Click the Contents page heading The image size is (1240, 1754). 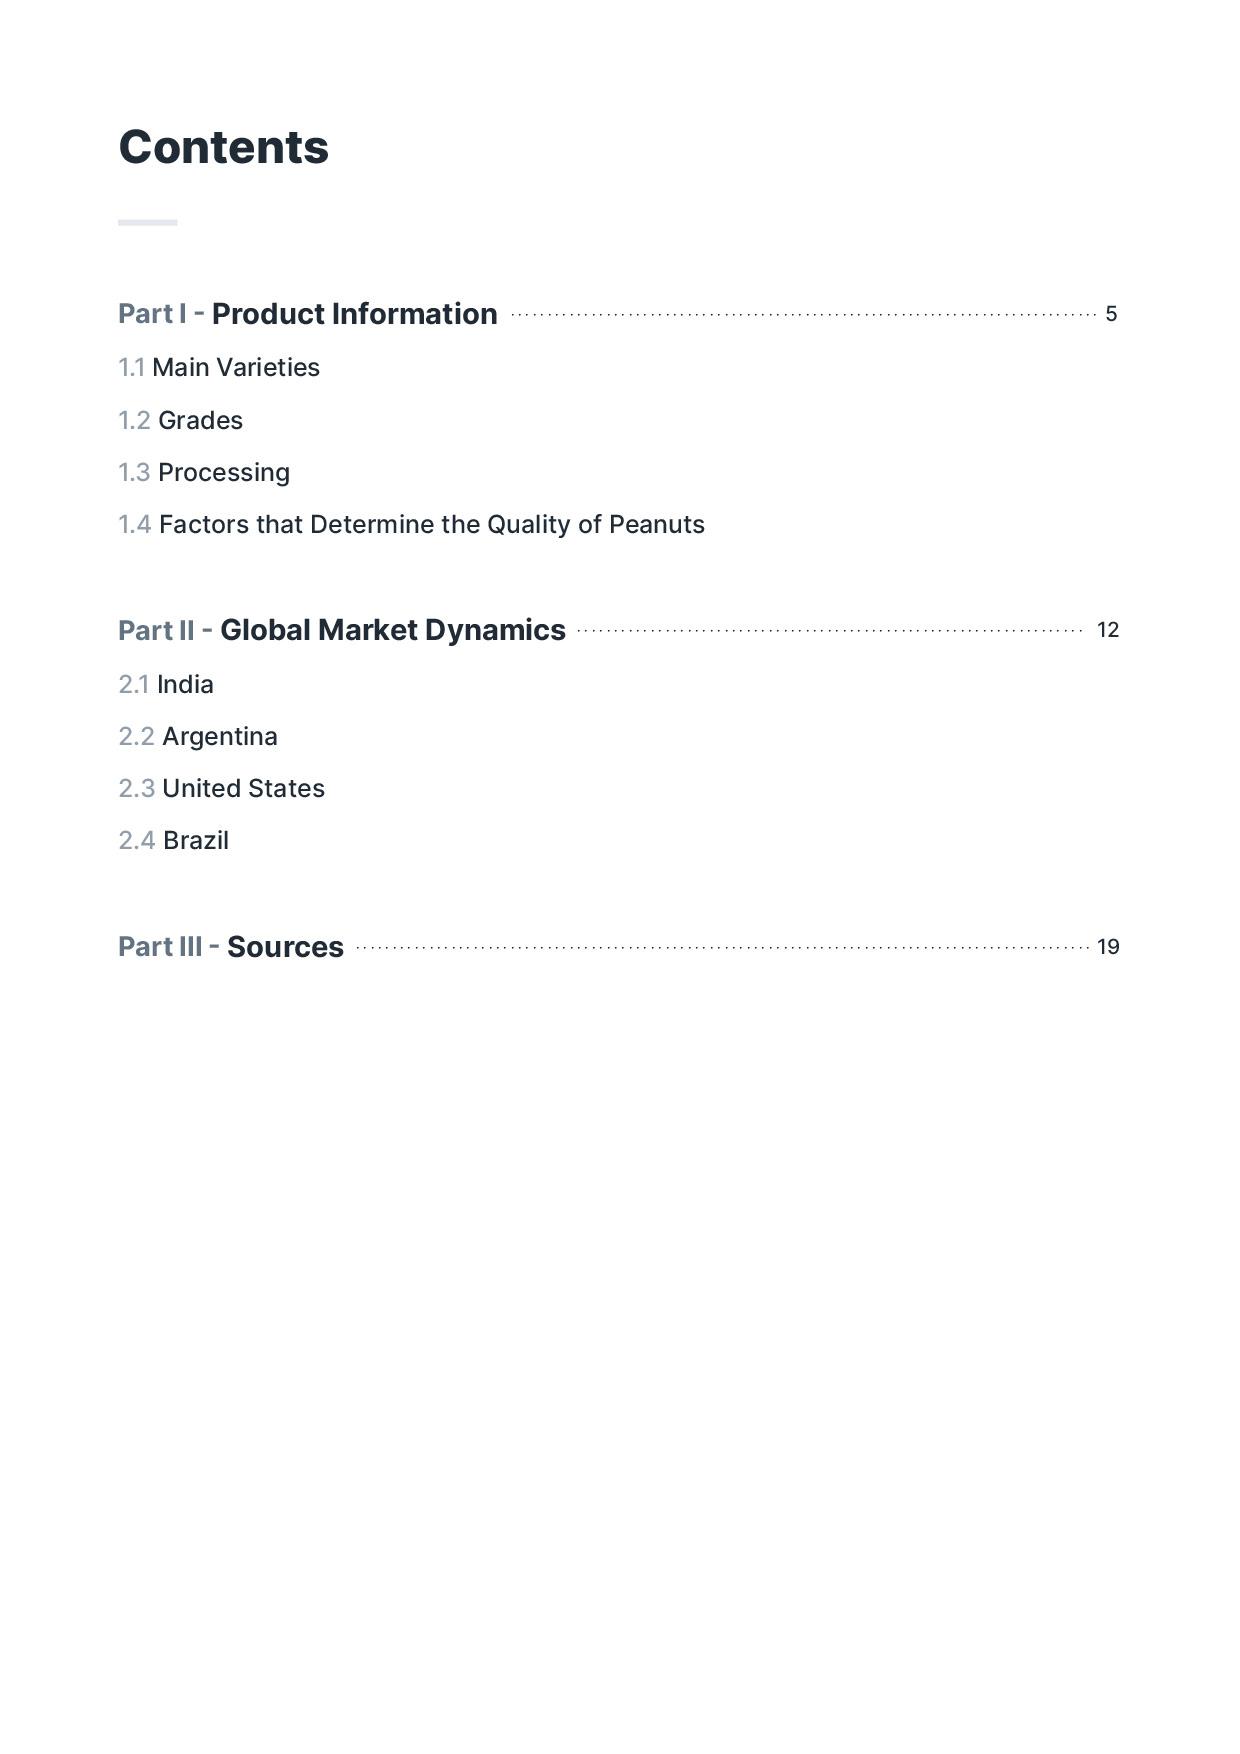click(x=223, y=148)
